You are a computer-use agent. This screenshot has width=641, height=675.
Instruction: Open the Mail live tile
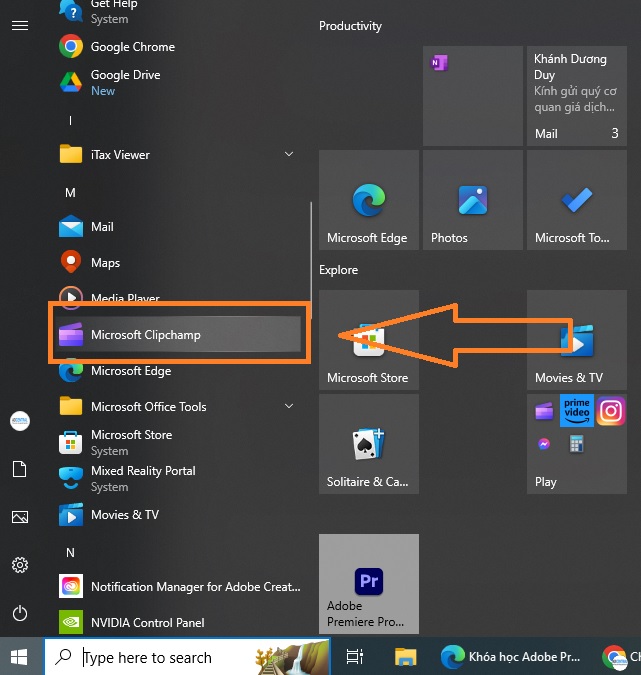pos(576,96)
